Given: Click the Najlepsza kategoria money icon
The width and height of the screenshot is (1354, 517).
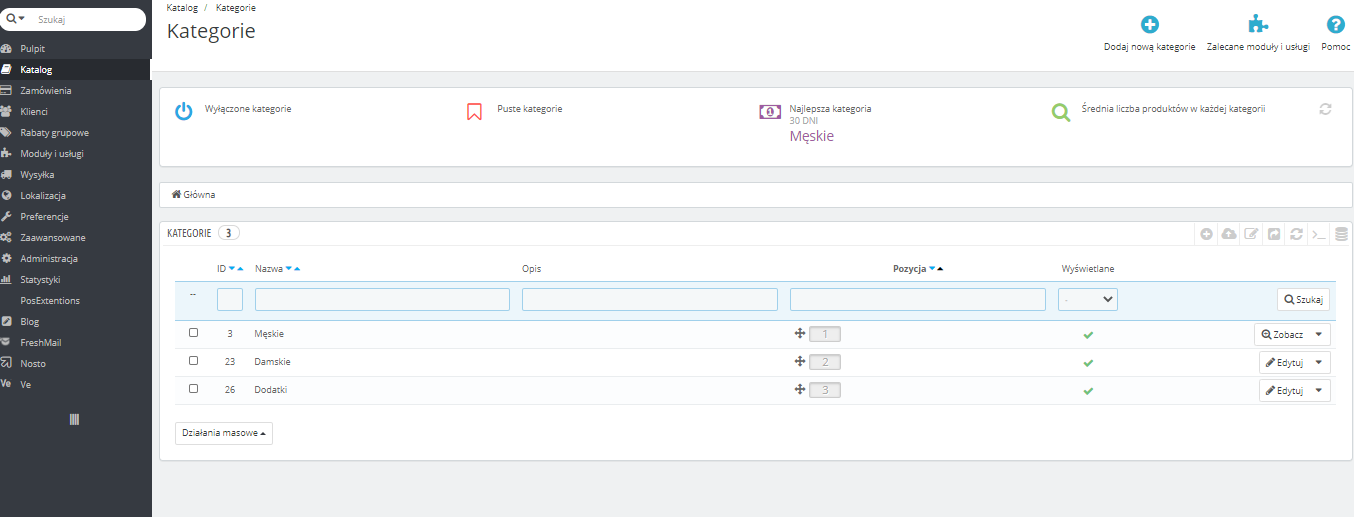Looking at the screenshot, I should pos(770,111).
